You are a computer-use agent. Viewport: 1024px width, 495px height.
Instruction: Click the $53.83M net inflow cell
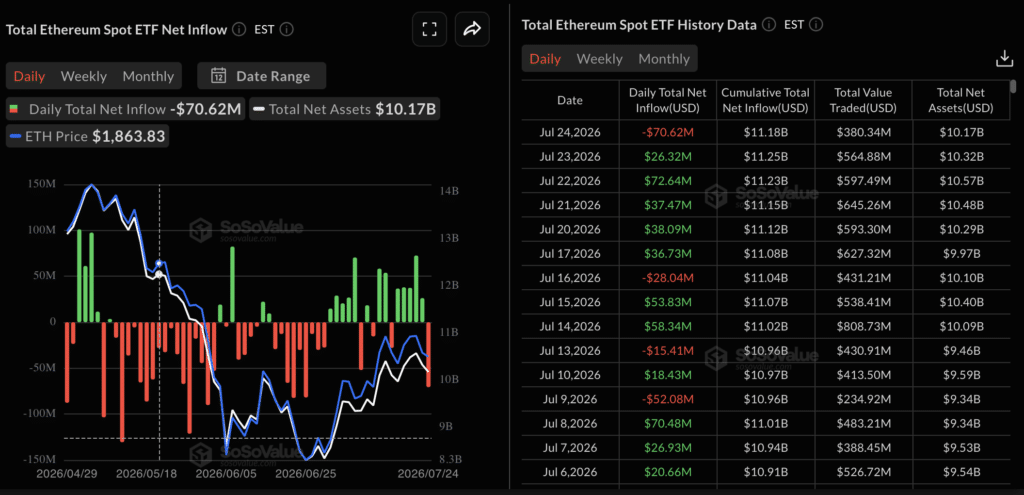(x=667, y=302)
